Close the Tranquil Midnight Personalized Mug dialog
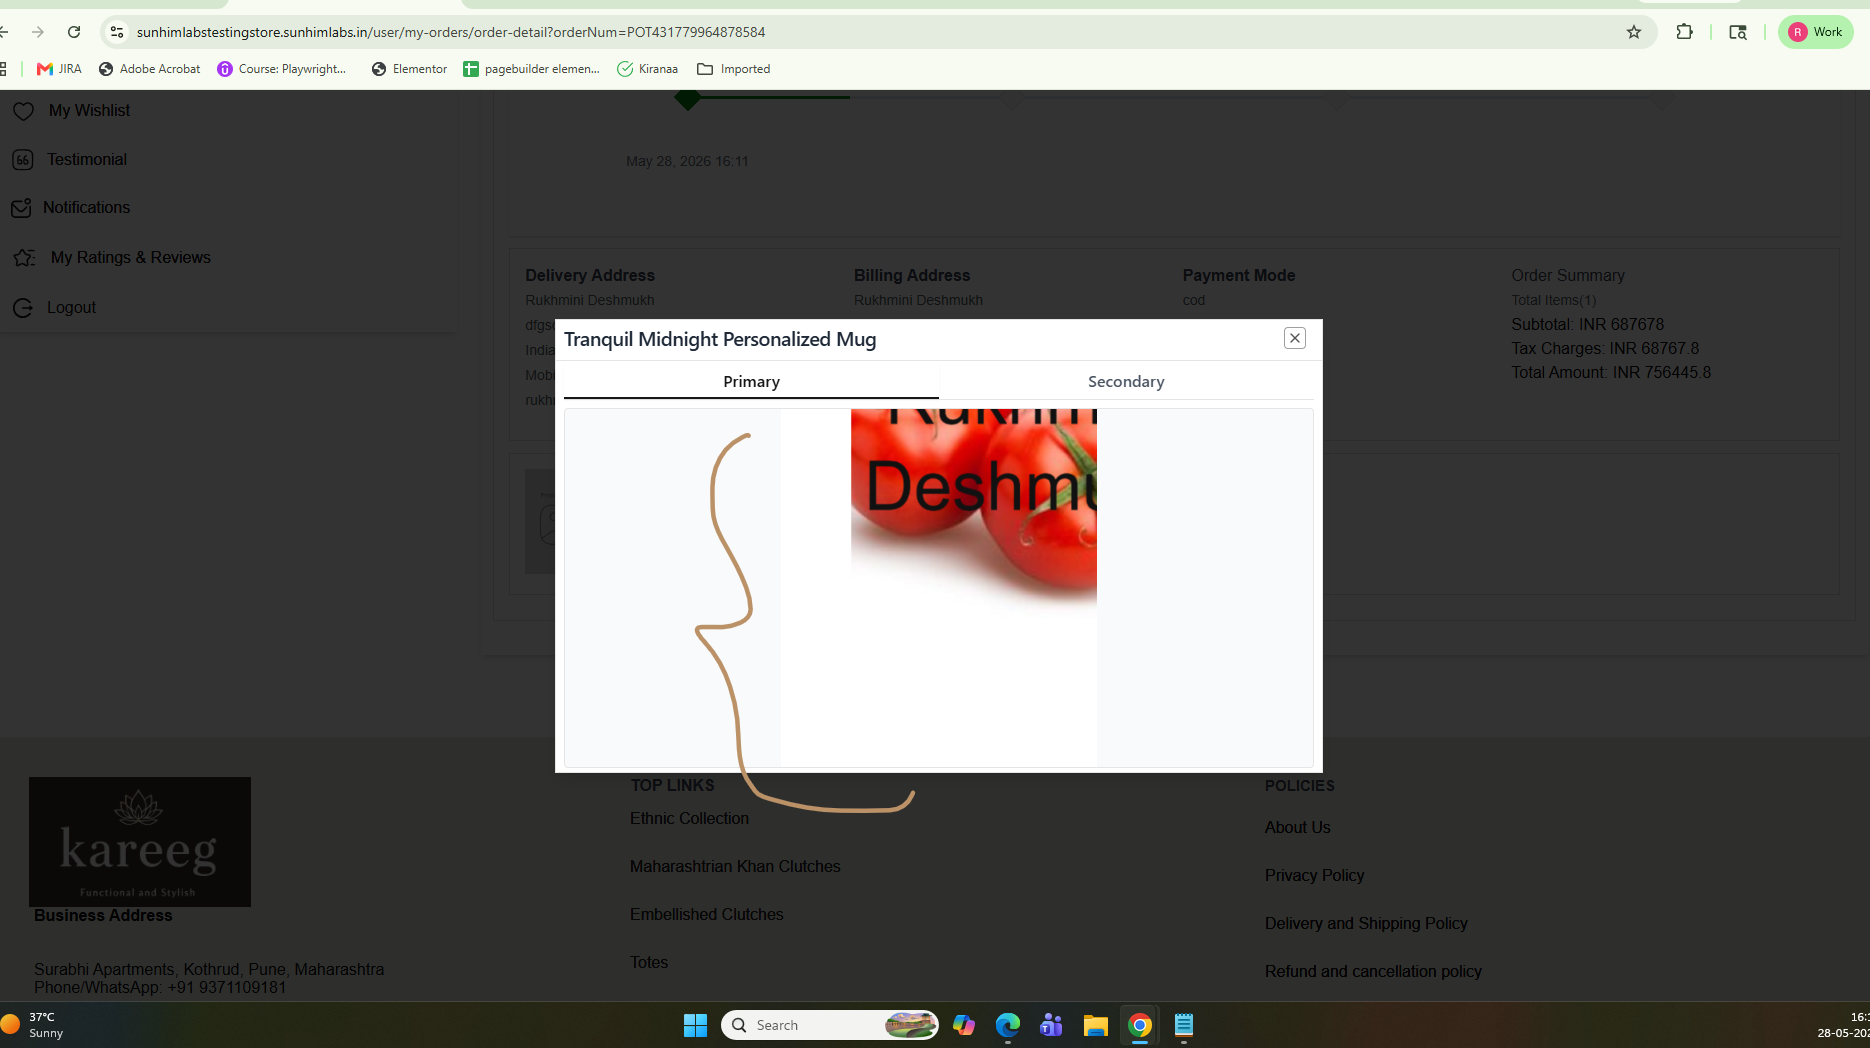The image size is (1870, 1048). [x=1295, y=338]
